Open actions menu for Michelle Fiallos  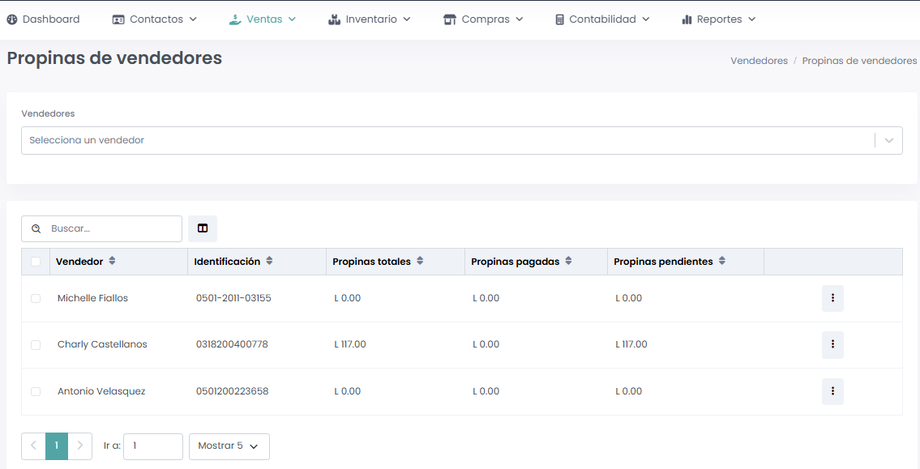click(x=832, y=298)
